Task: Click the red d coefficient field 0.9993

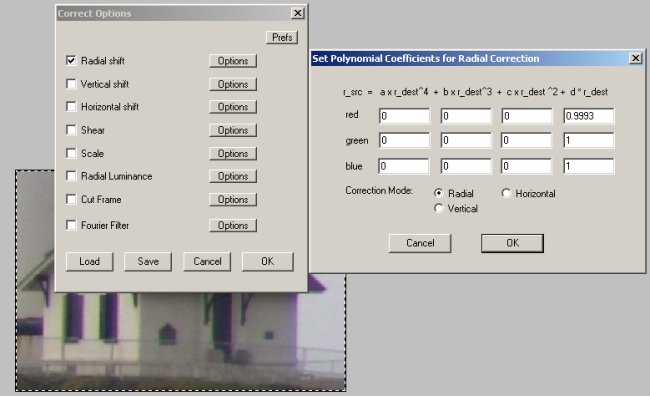Action: click(589, 116)
